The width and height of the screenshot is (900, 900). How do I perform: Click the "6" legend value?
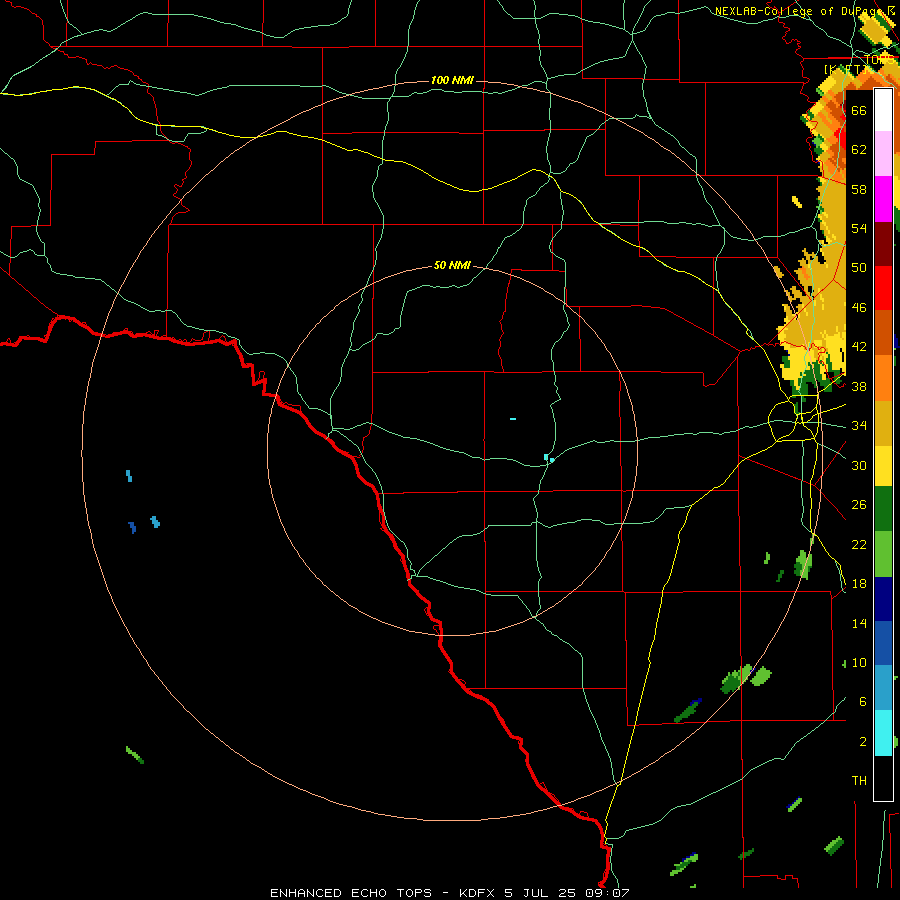(862, 701)
